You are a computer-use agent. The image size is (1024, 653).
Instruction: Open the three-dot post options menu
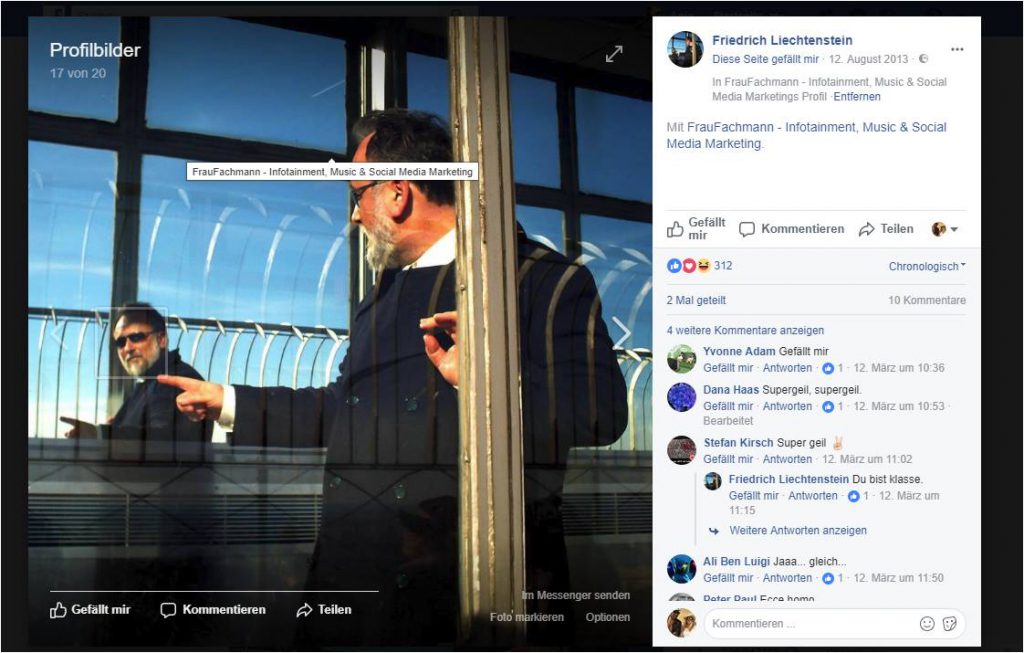957,50
